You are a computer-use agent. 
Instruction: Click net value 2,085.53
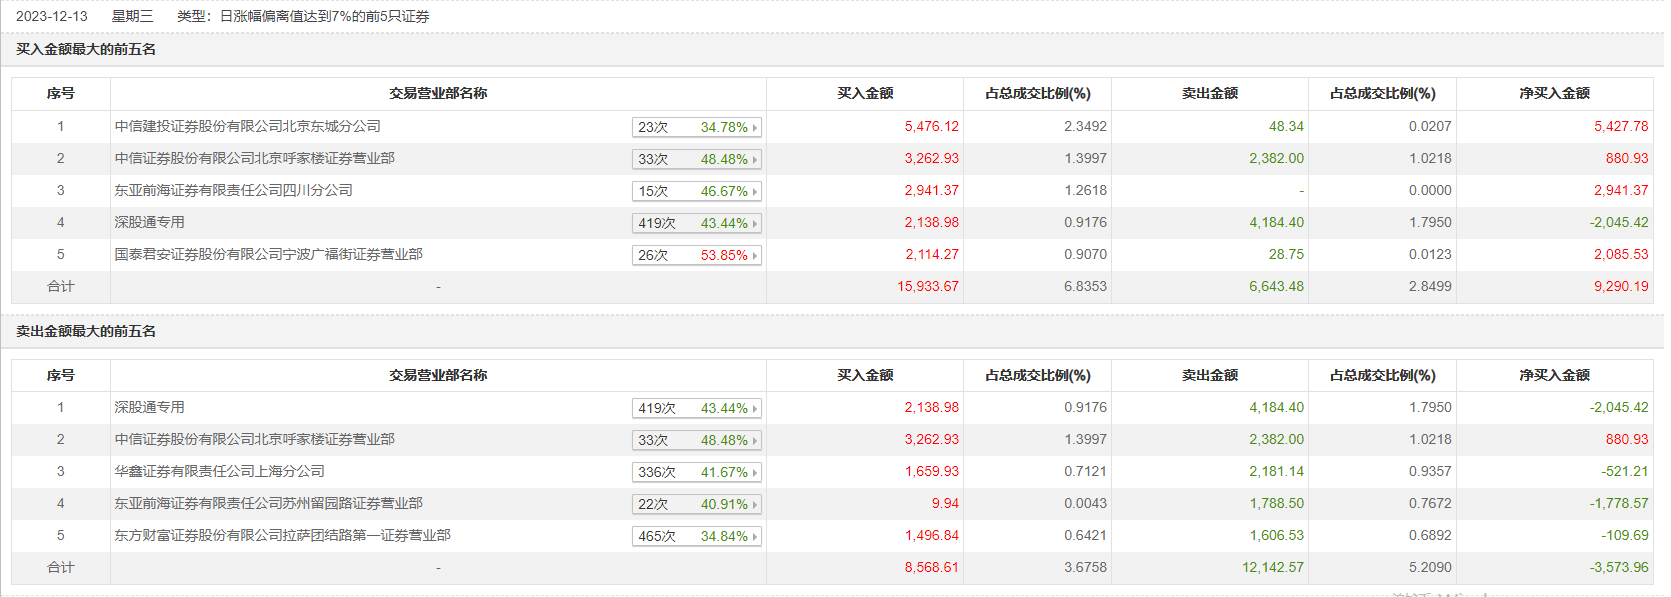[1621, 254]
